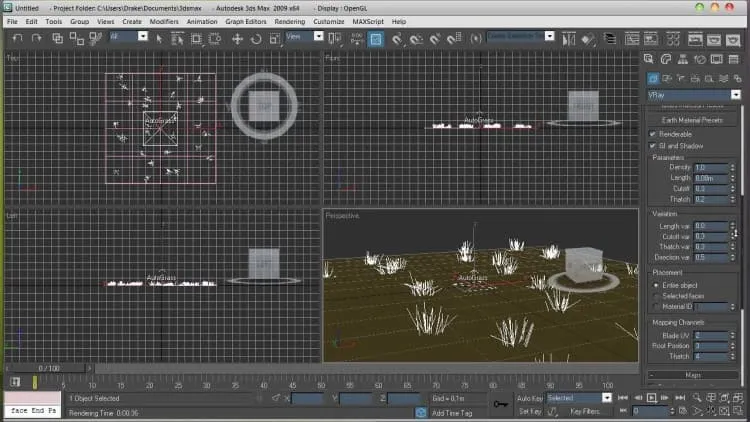Click the Play Animation button
750x422 pixels.
651,398
